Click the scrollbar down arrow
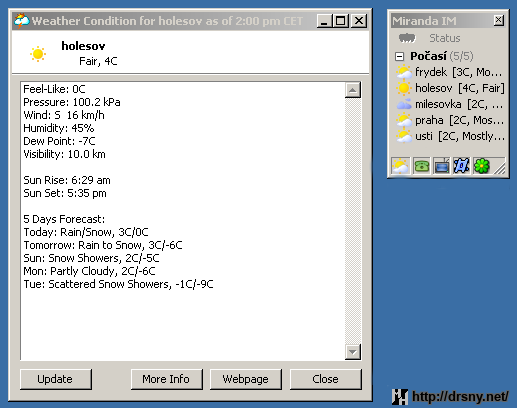The image size is (517, 408). coord(353,352)
